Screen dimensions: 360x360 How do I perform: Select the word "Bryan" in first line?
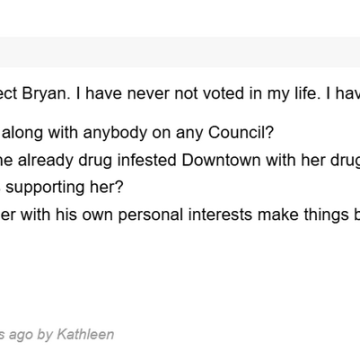(x=44, y=94)
